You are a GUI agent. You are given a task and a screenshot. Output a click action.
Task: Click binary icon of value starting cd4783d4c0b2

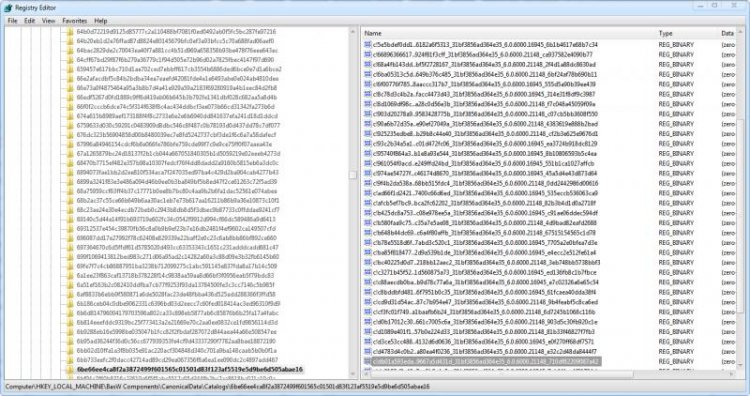(367, 352)
